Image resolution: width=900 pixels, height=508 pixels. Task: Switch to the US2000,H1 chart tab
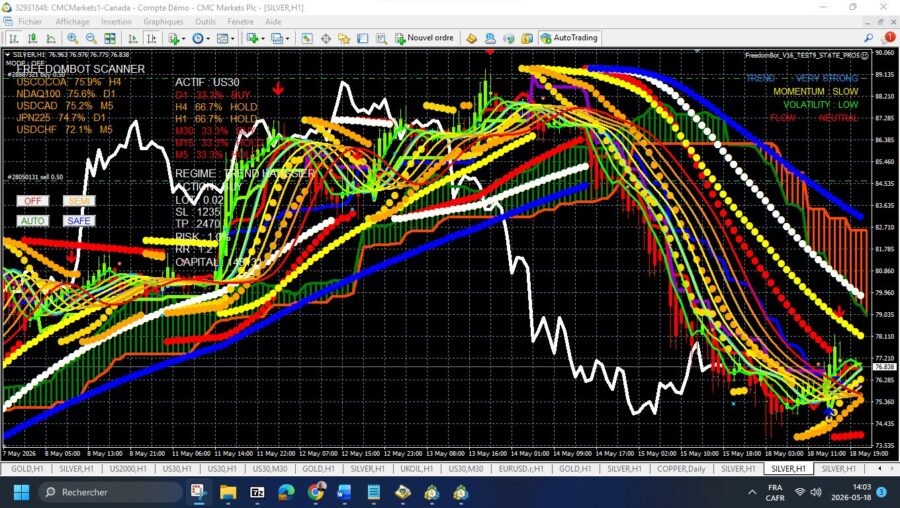(x=128, y=469)
